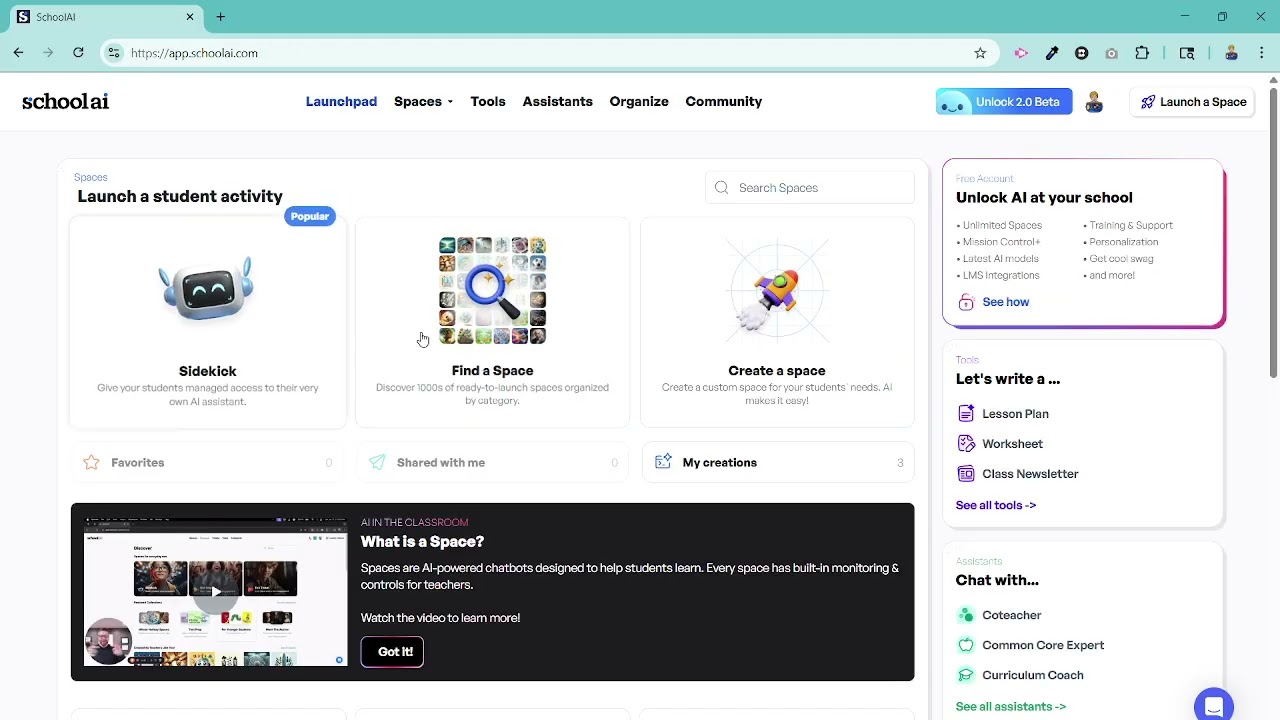Click the Coteacher icon
The height and width of the screenshot is (720, 1280).
point(966,615)
